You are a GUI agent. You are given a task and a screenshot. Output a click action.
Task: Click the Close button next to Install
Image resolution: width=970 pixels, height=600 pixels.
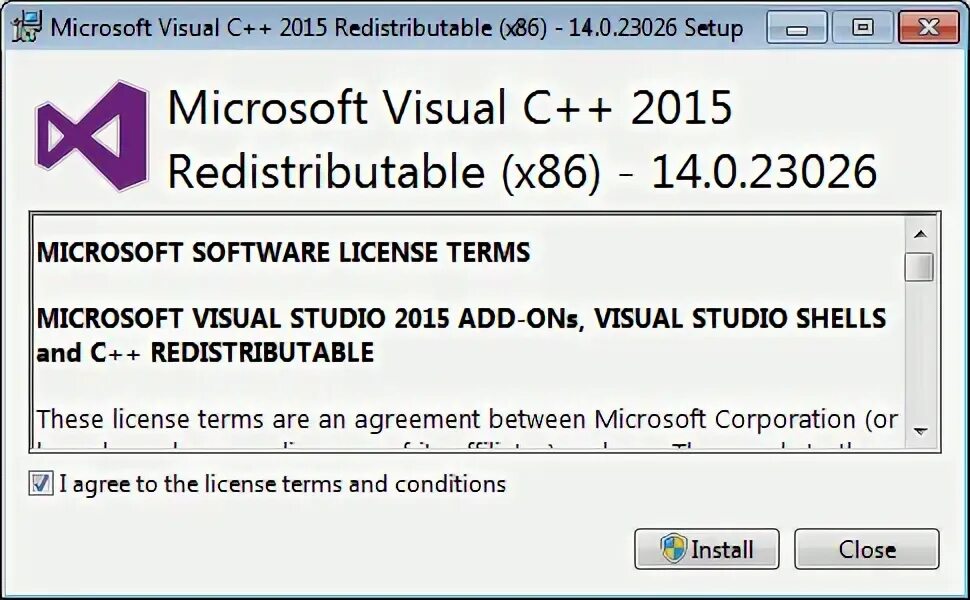(867, 549)
